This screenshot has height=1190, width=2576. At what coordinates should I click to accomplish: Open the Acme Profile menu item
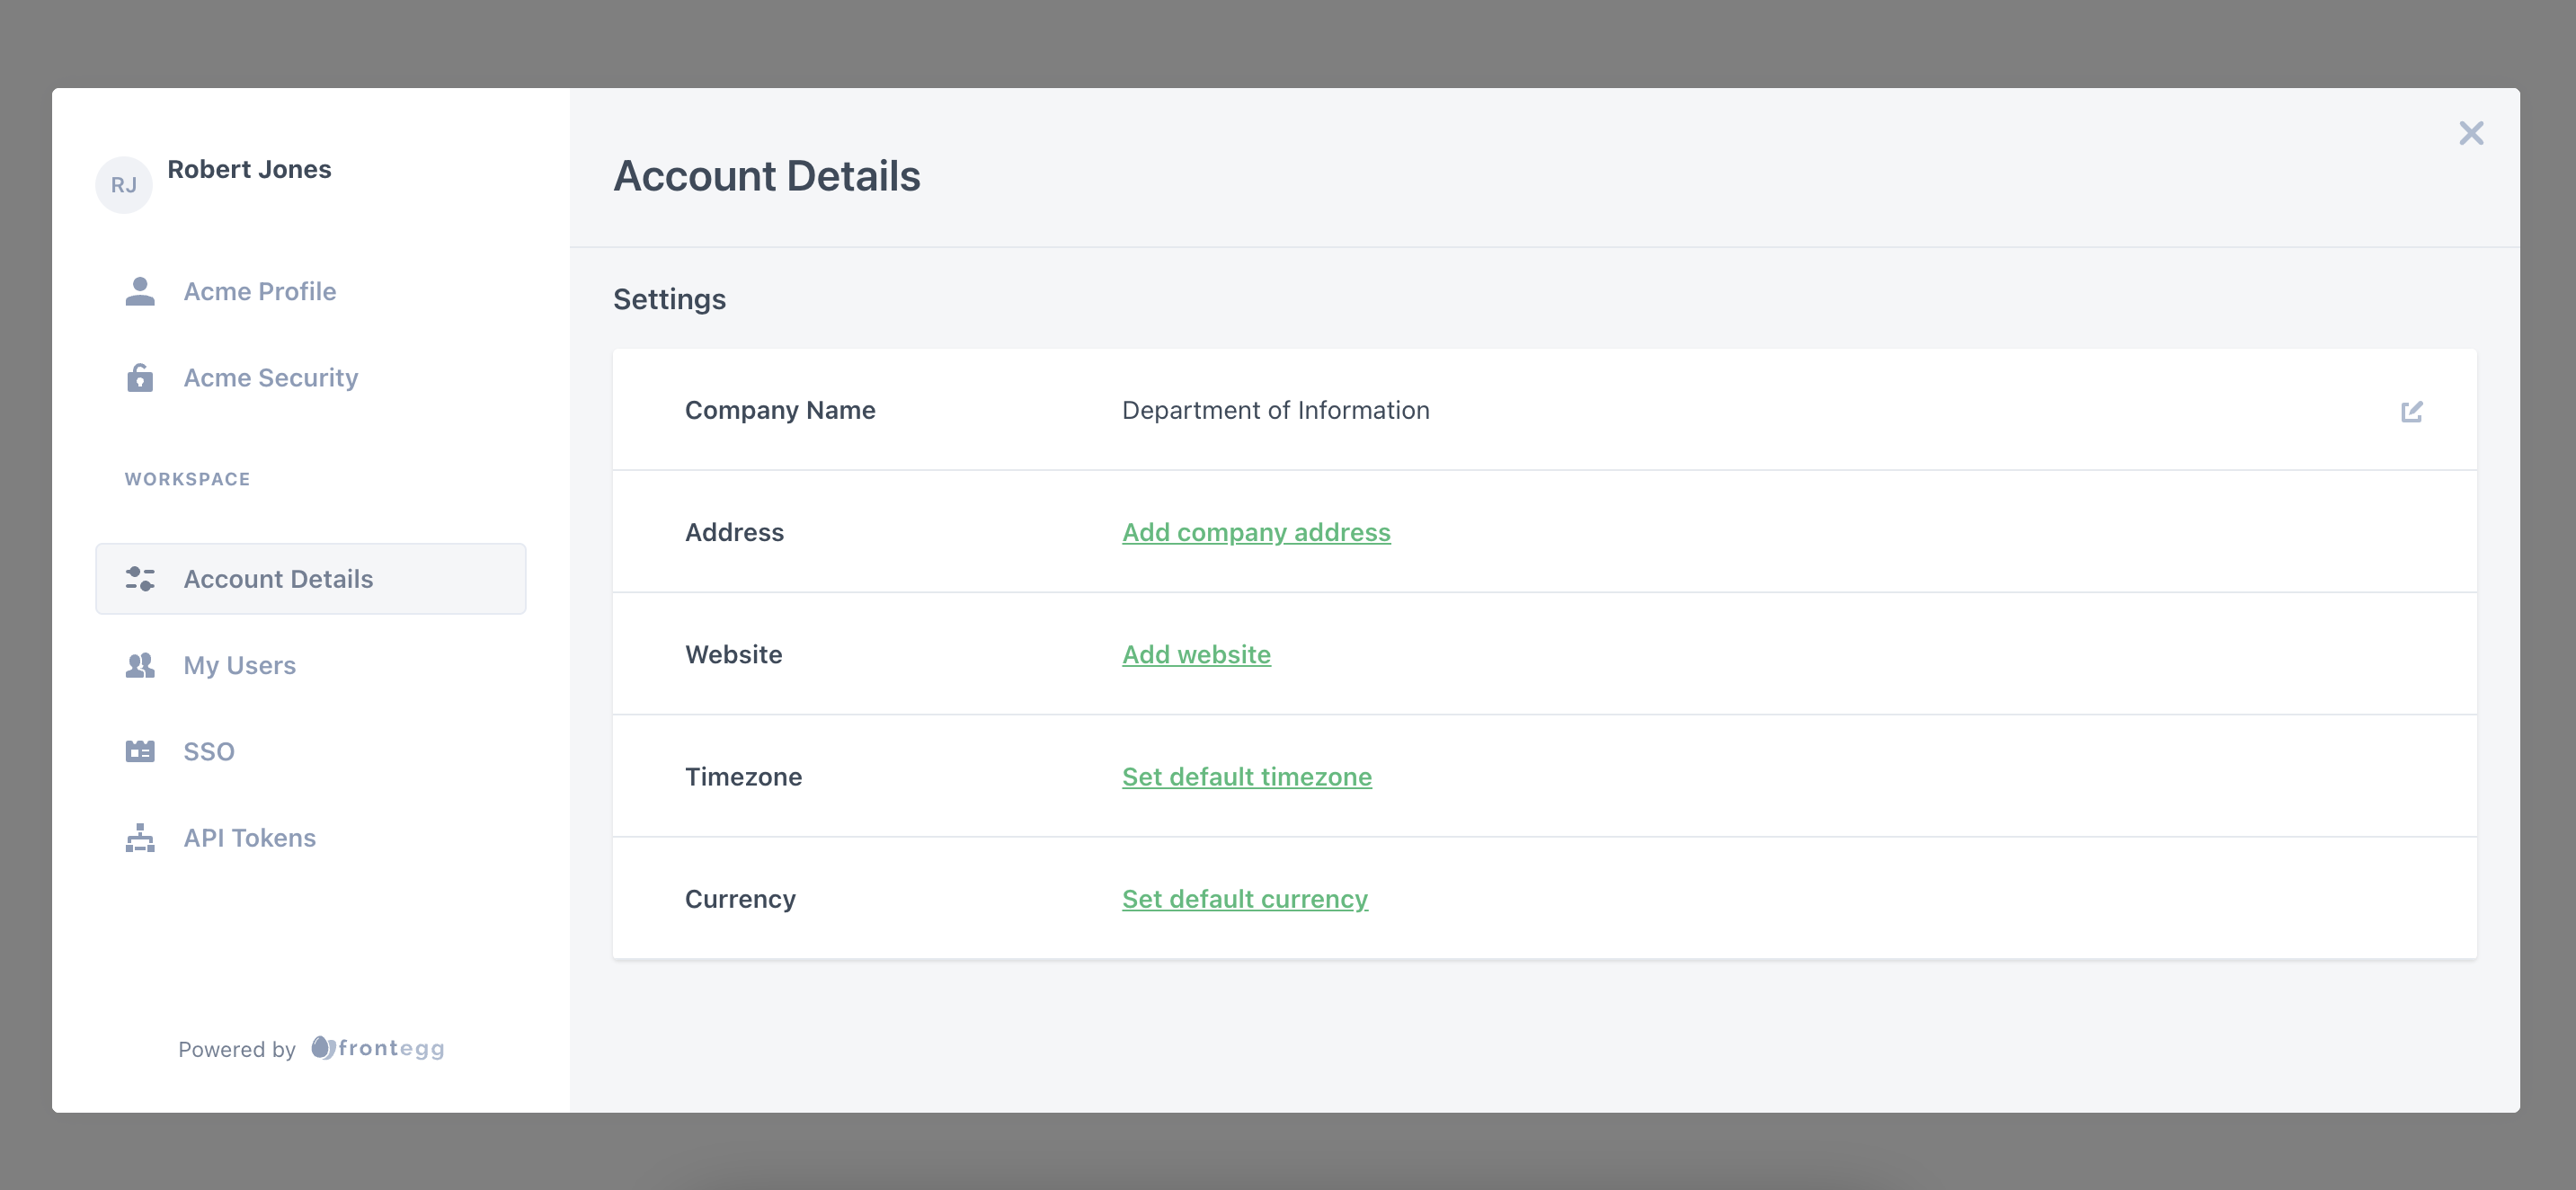click(x=260, y=291)
